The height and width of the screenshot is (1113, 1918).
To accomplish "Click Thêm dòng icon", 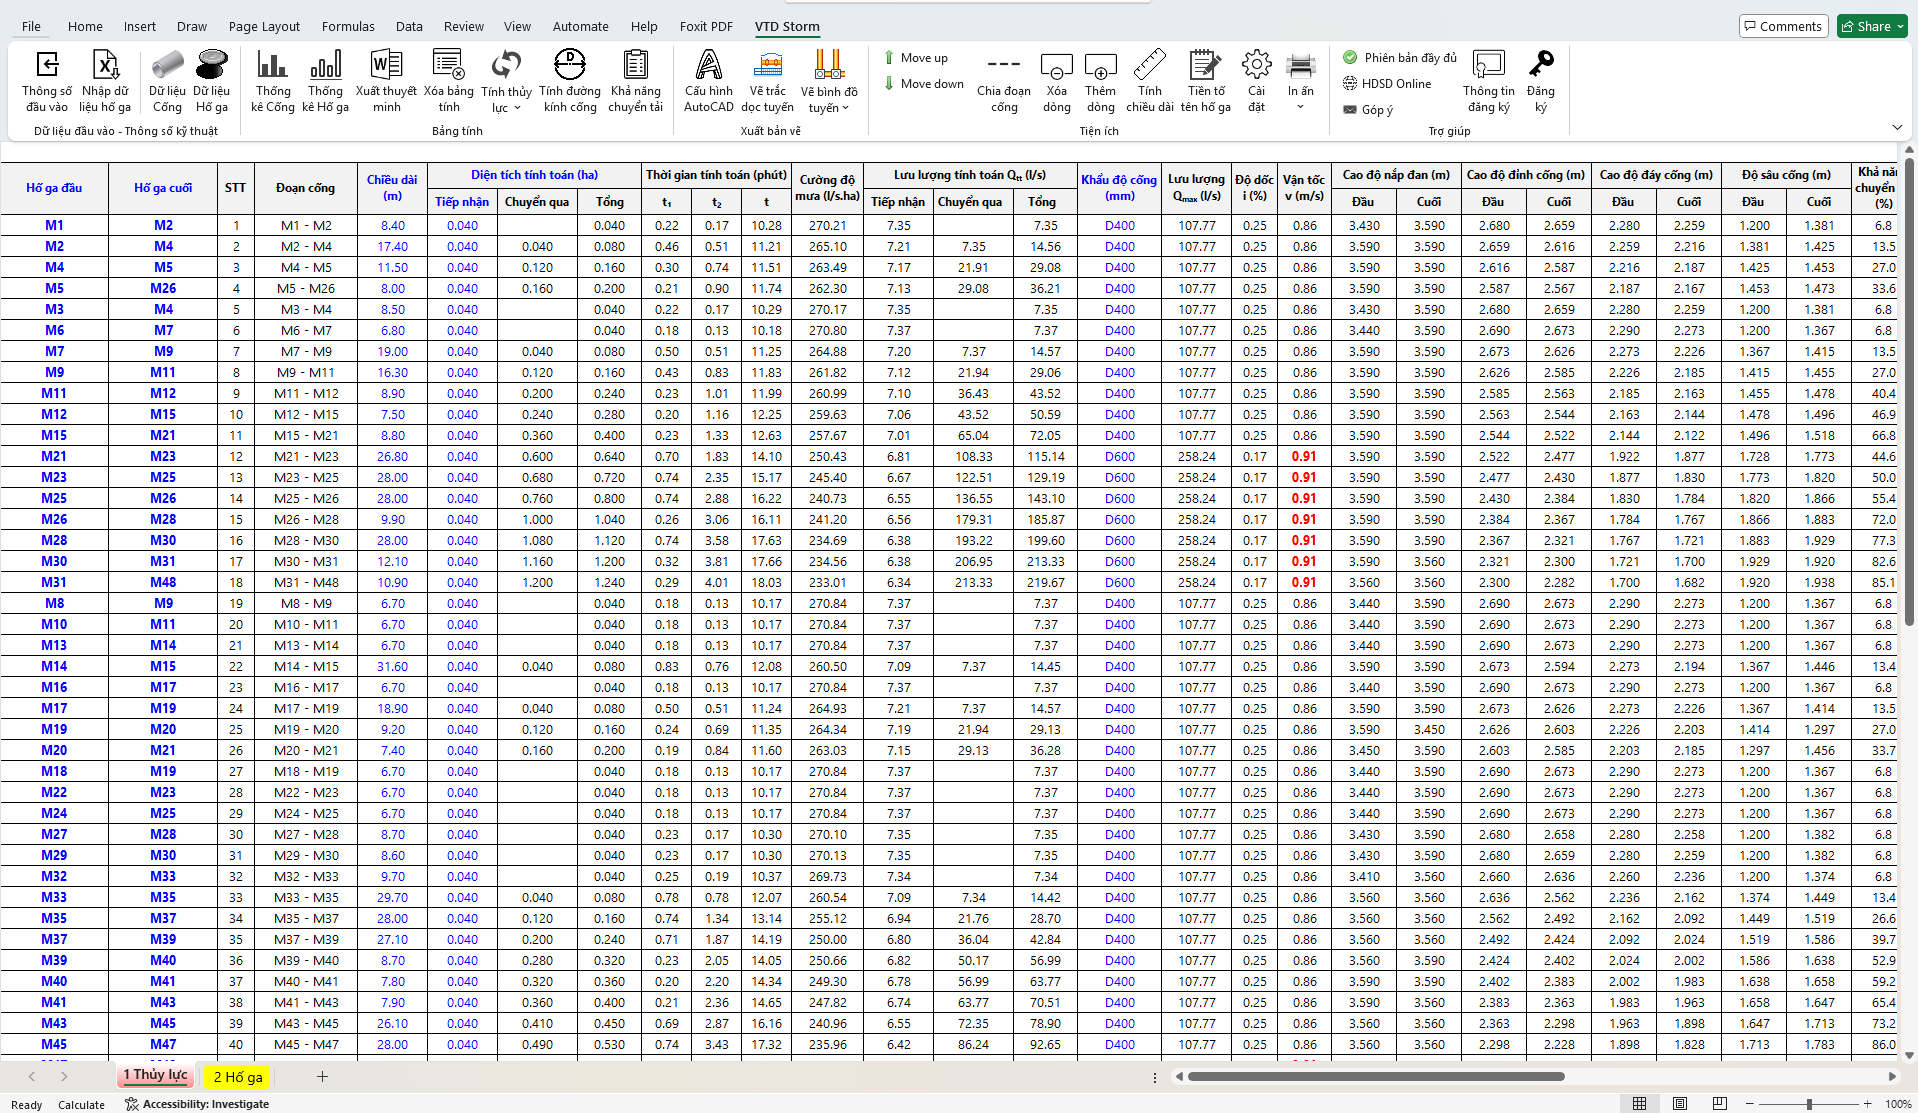I will tap(1100, 66).
